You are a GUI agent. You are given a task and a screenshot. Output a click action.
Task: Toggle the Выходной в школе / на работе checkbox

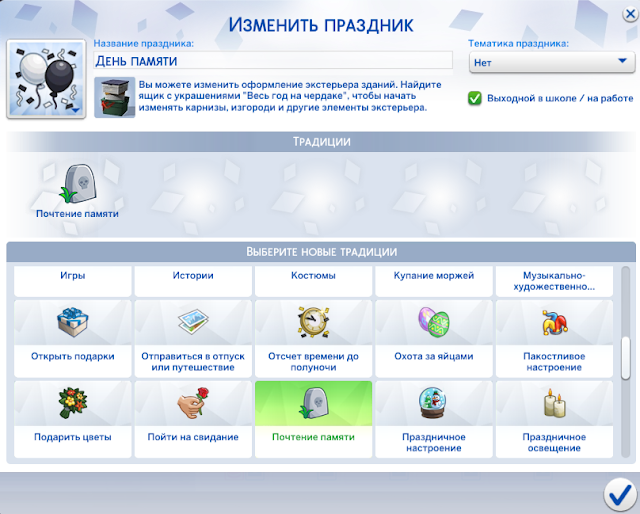(x=475, y=98)
